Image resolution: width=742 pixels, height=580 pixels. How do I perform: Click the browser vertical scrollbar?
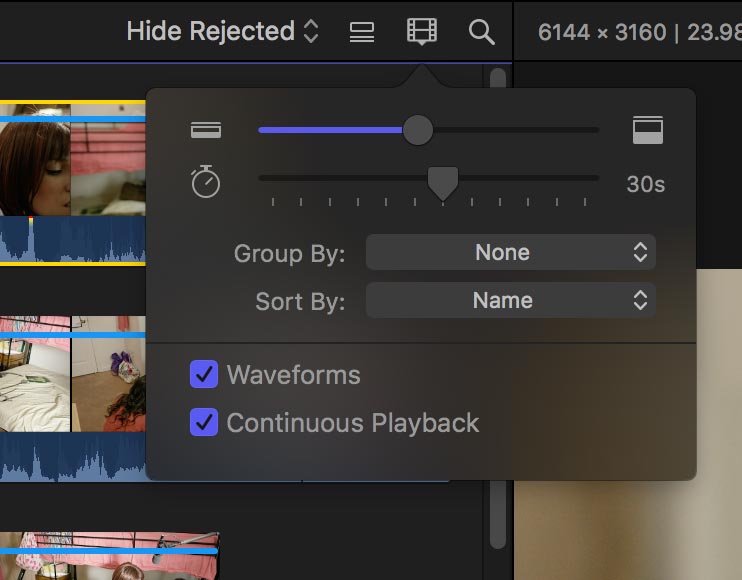click(498, 308)
